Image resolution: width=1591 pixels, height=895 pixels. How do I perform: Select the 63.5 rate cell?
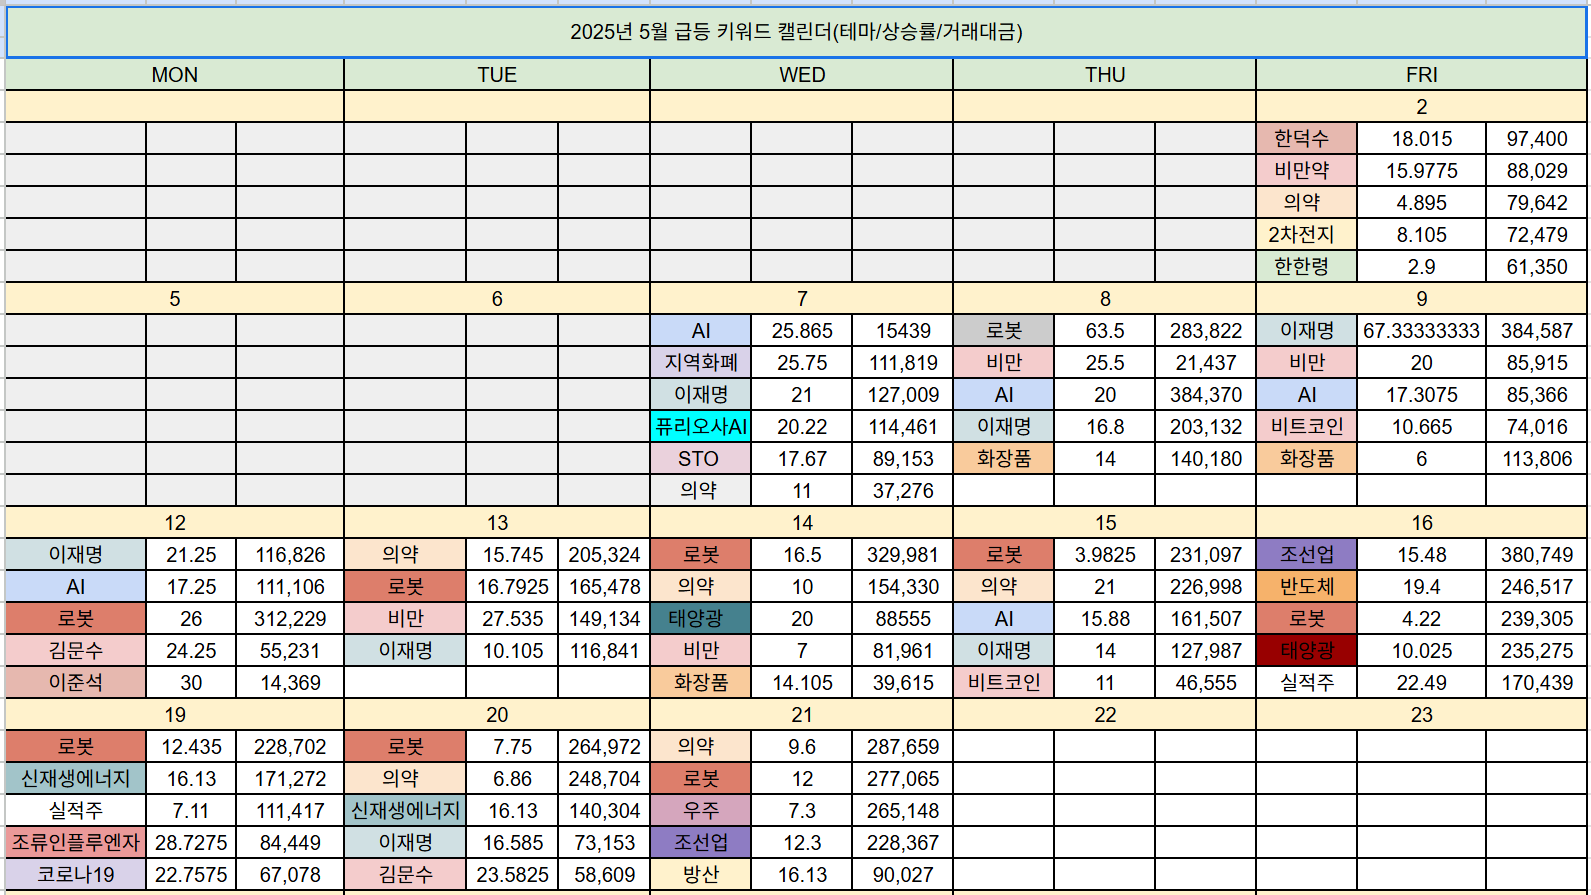click(x=1105, y=331)
